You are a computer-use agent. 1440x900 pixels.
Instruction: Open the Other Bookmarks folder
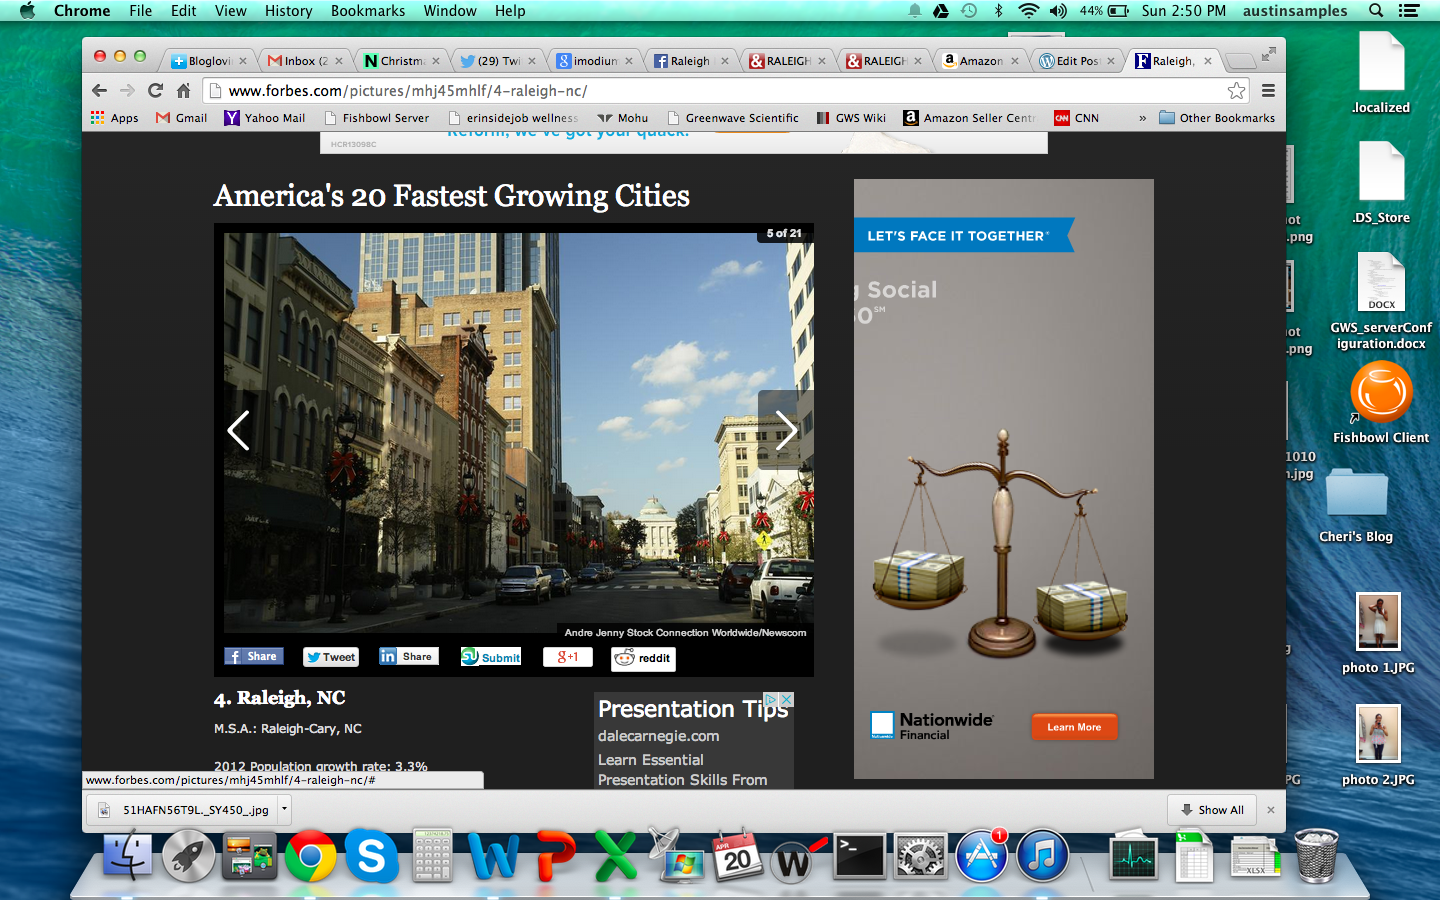coord(1217,118)
